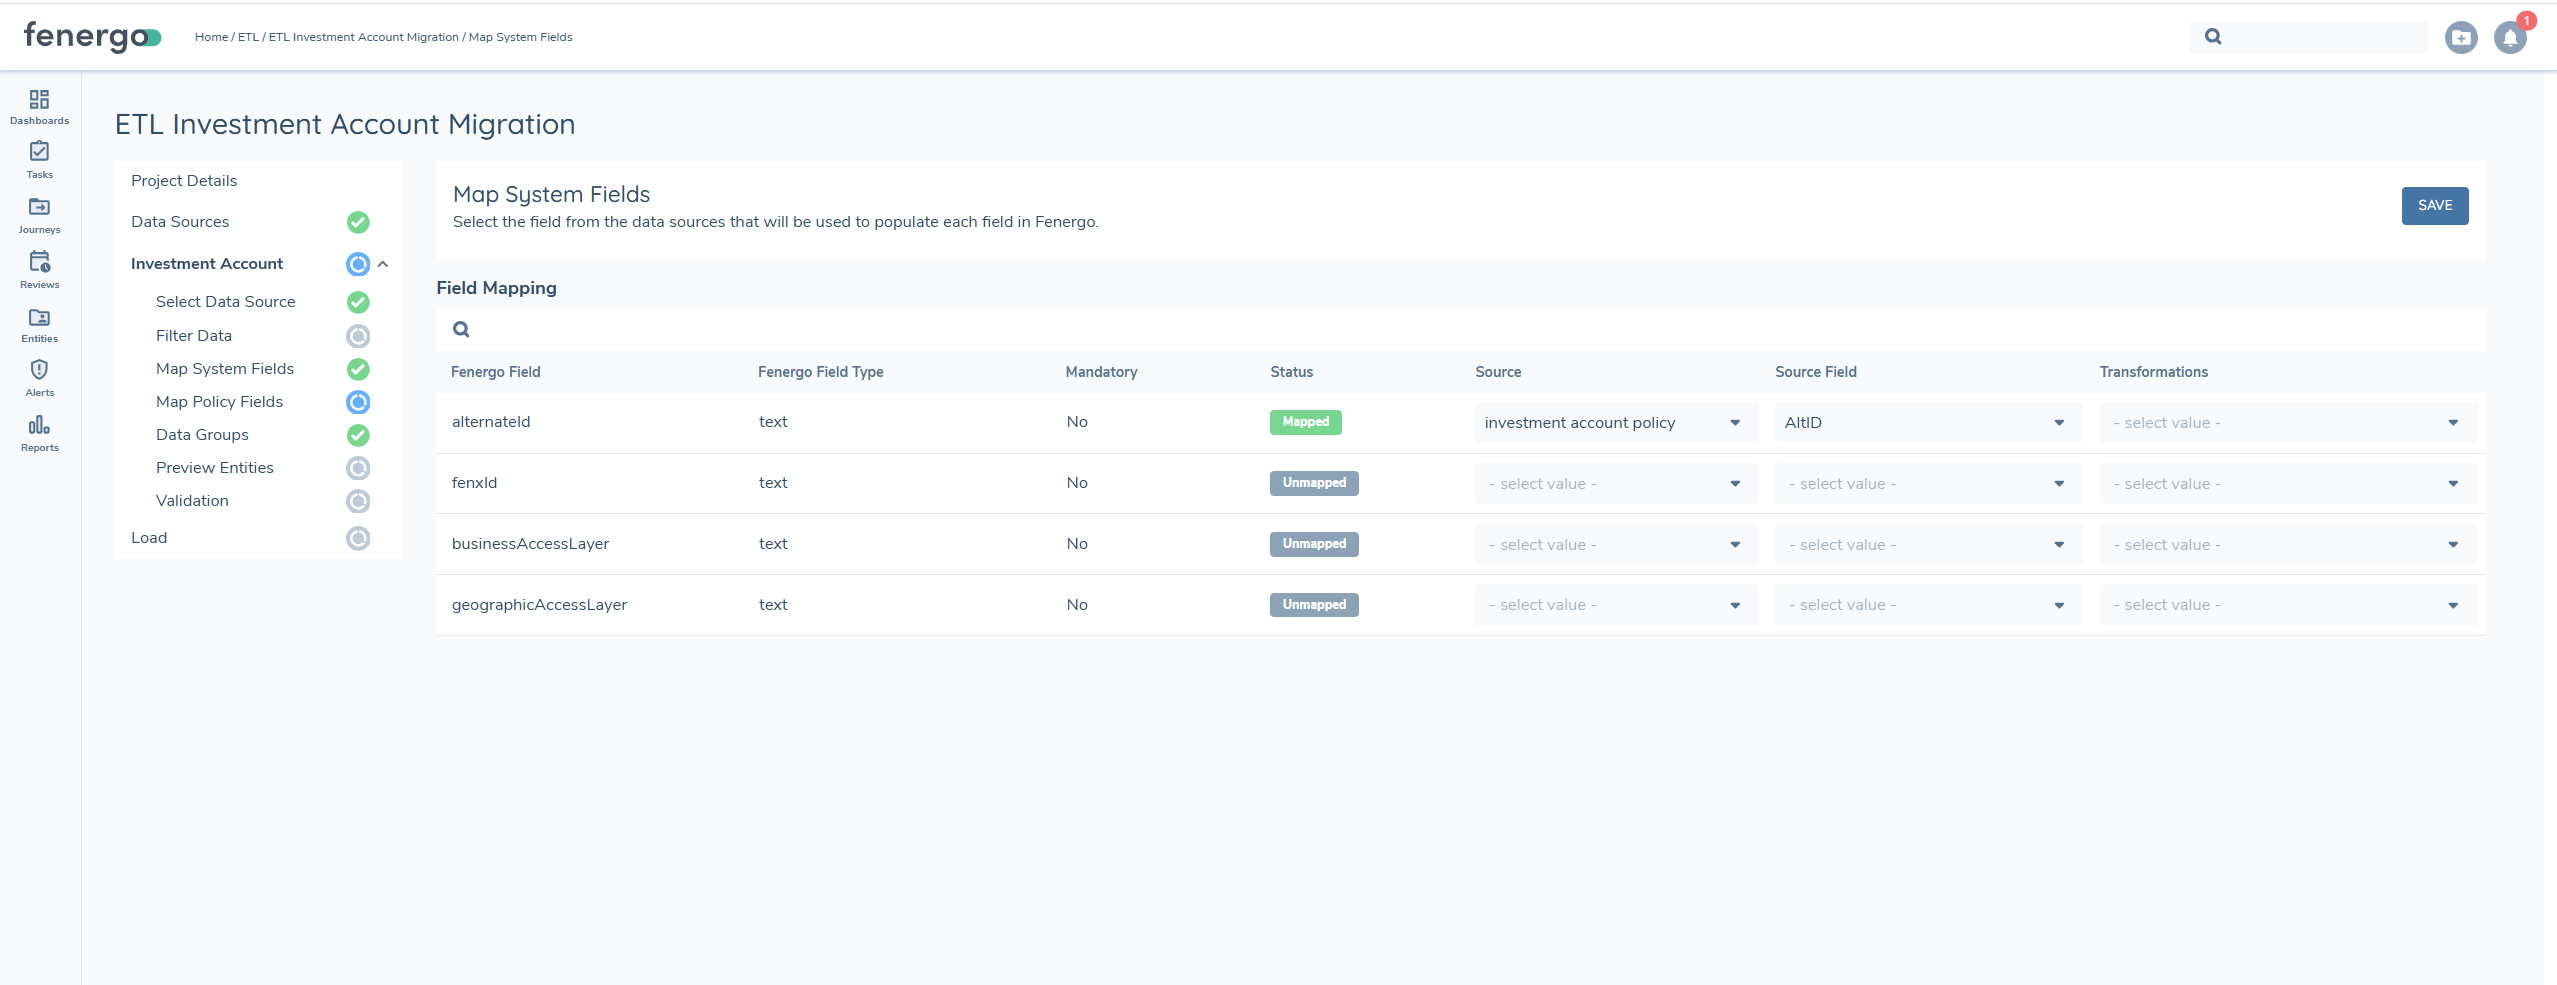This screenshot has width=2557, height=985.
Task: Click the Reviews sidebar icon
Action: click(38, 266)
